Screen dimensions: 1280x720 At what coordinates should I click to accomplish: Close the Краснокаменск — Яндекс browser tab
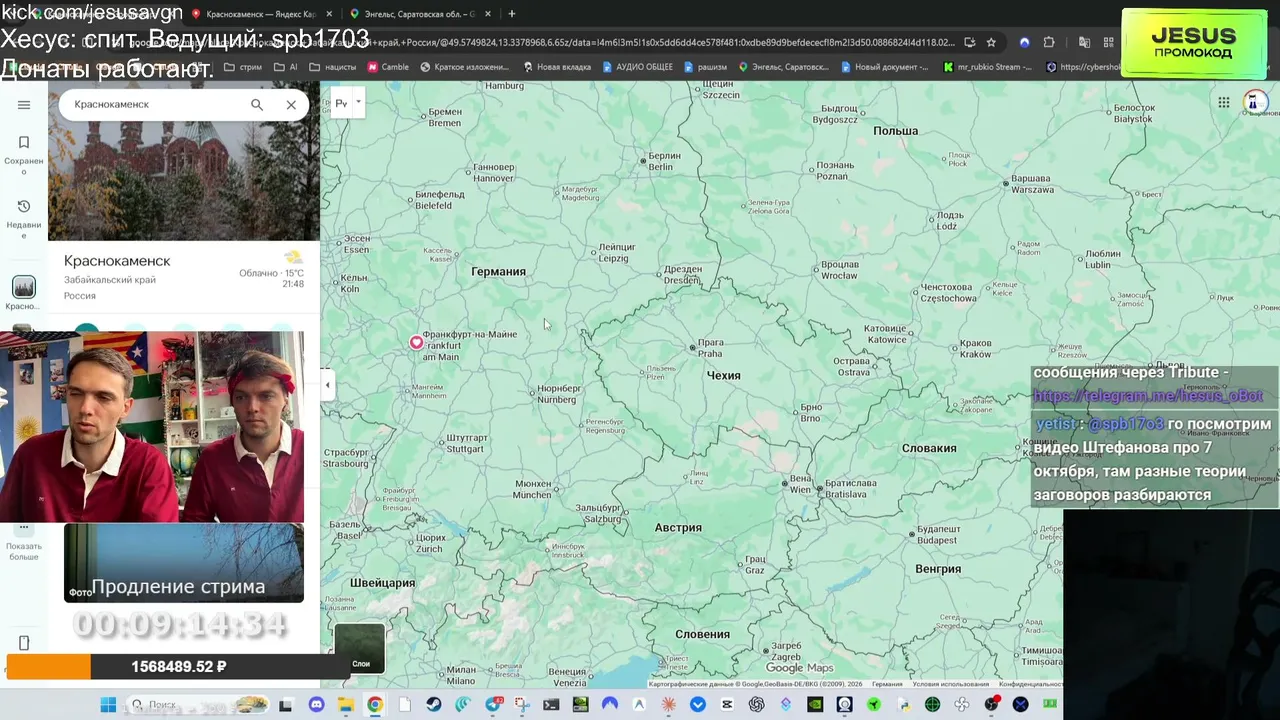[x=329, y=14]
